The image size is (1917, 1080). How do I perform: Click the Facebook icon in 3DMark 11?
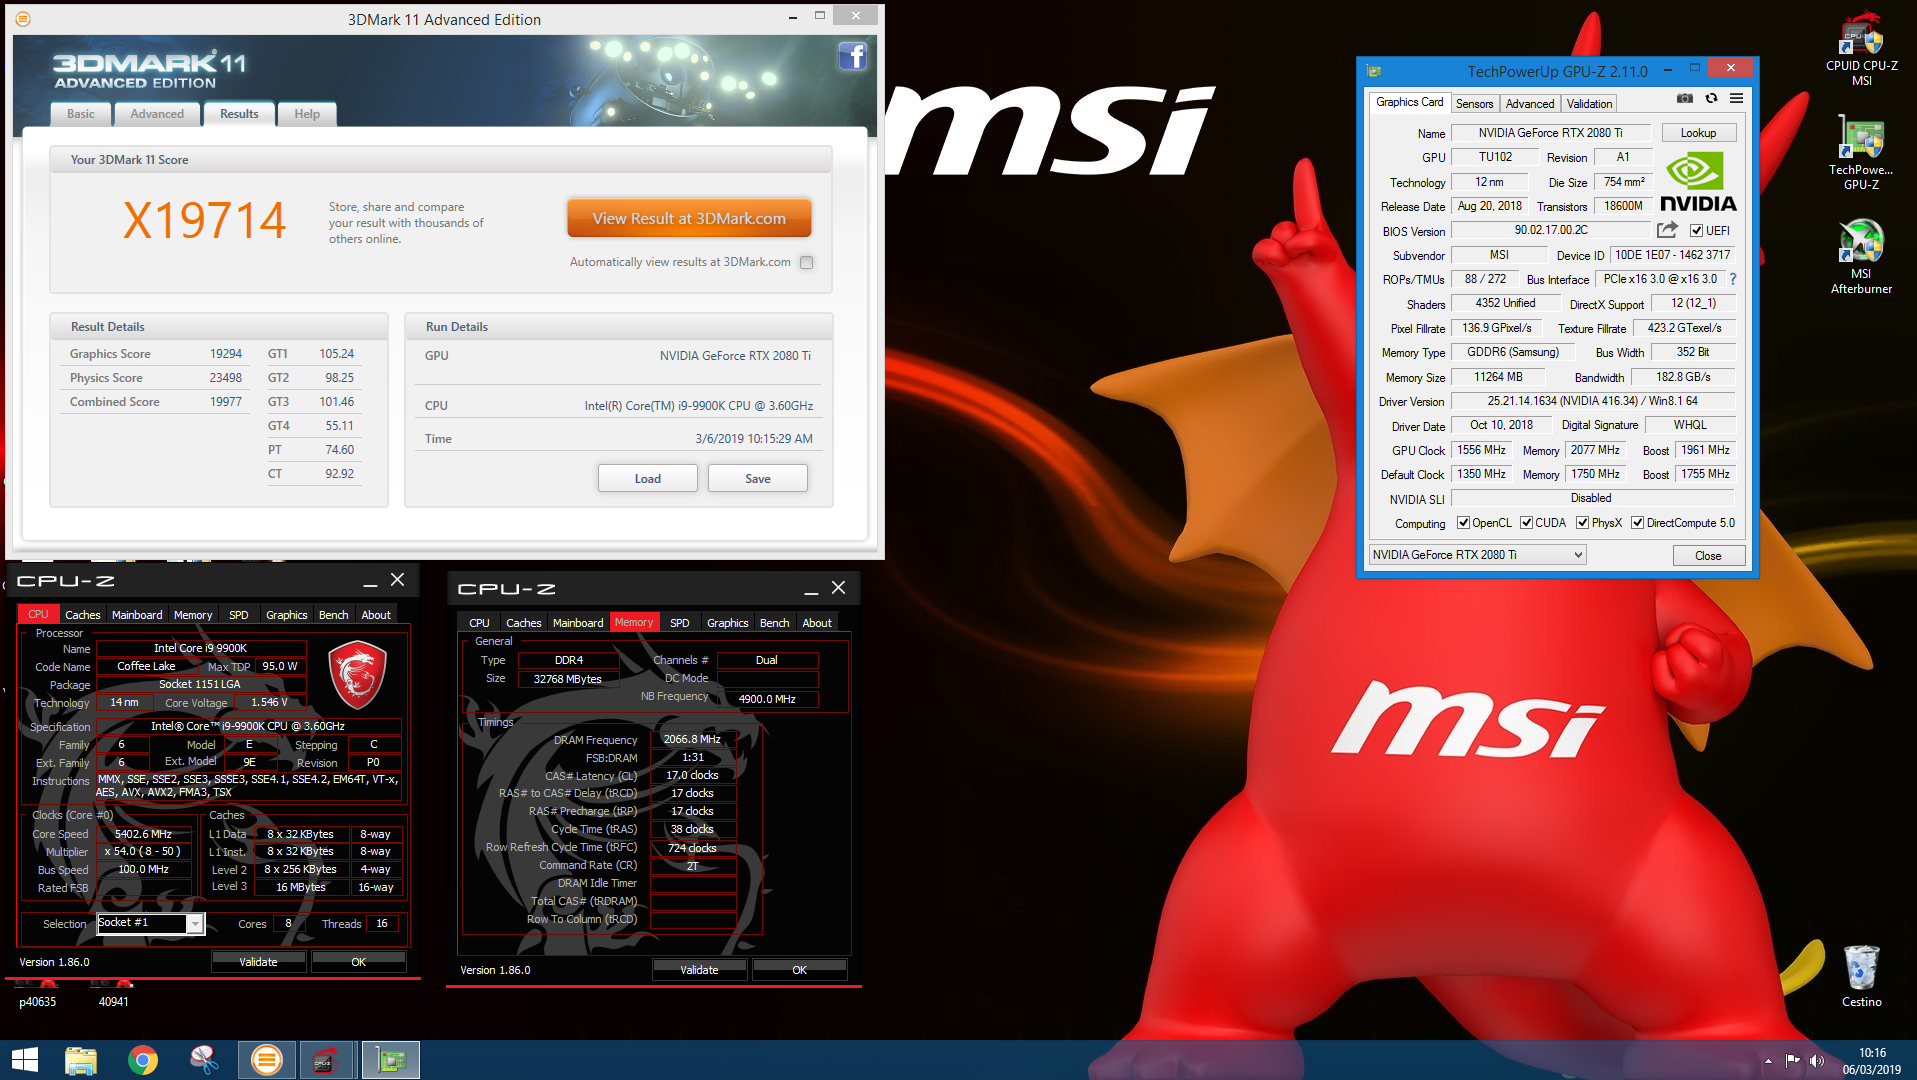coord(852,57)
